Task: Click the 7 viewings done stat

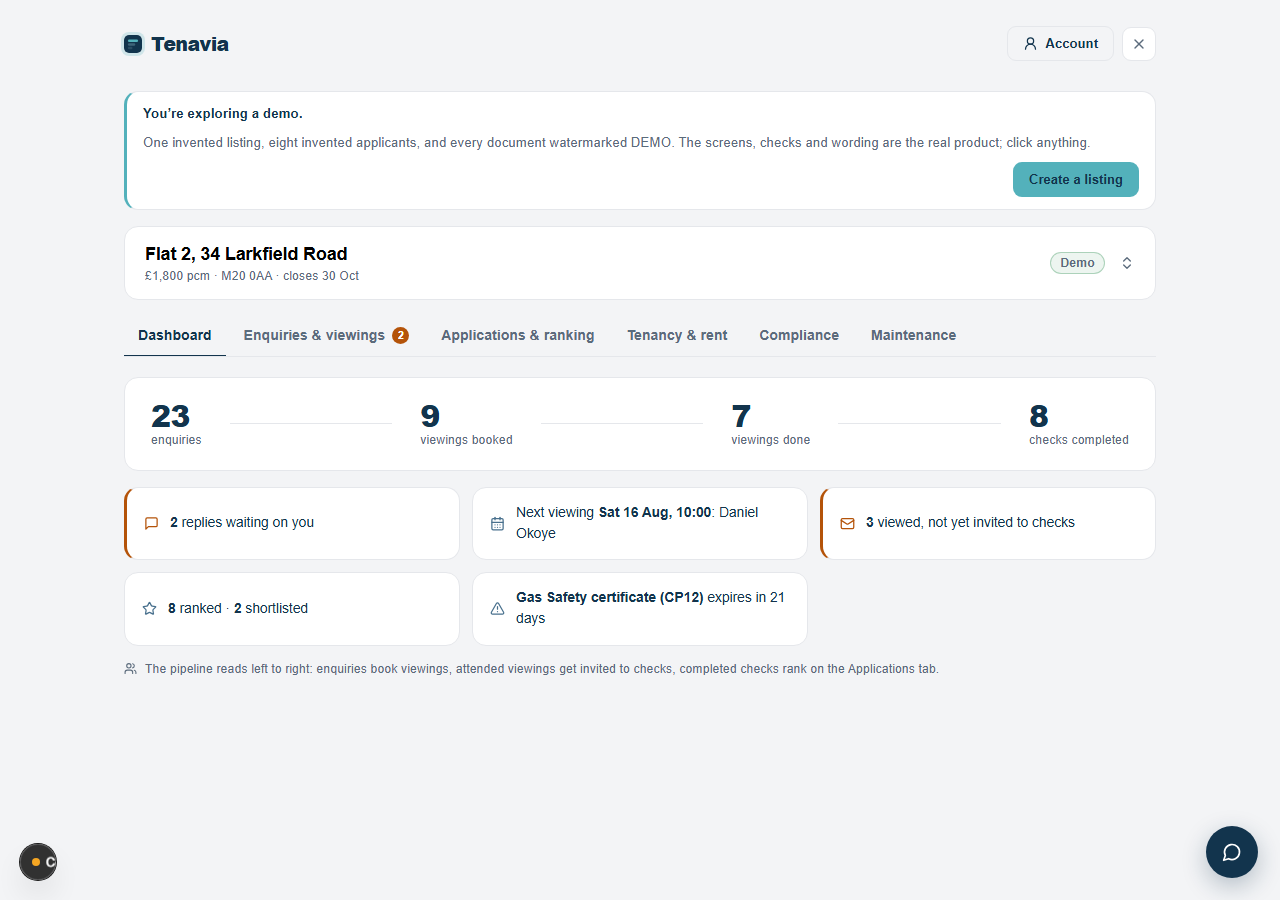Action: click(x=770, y=424)
